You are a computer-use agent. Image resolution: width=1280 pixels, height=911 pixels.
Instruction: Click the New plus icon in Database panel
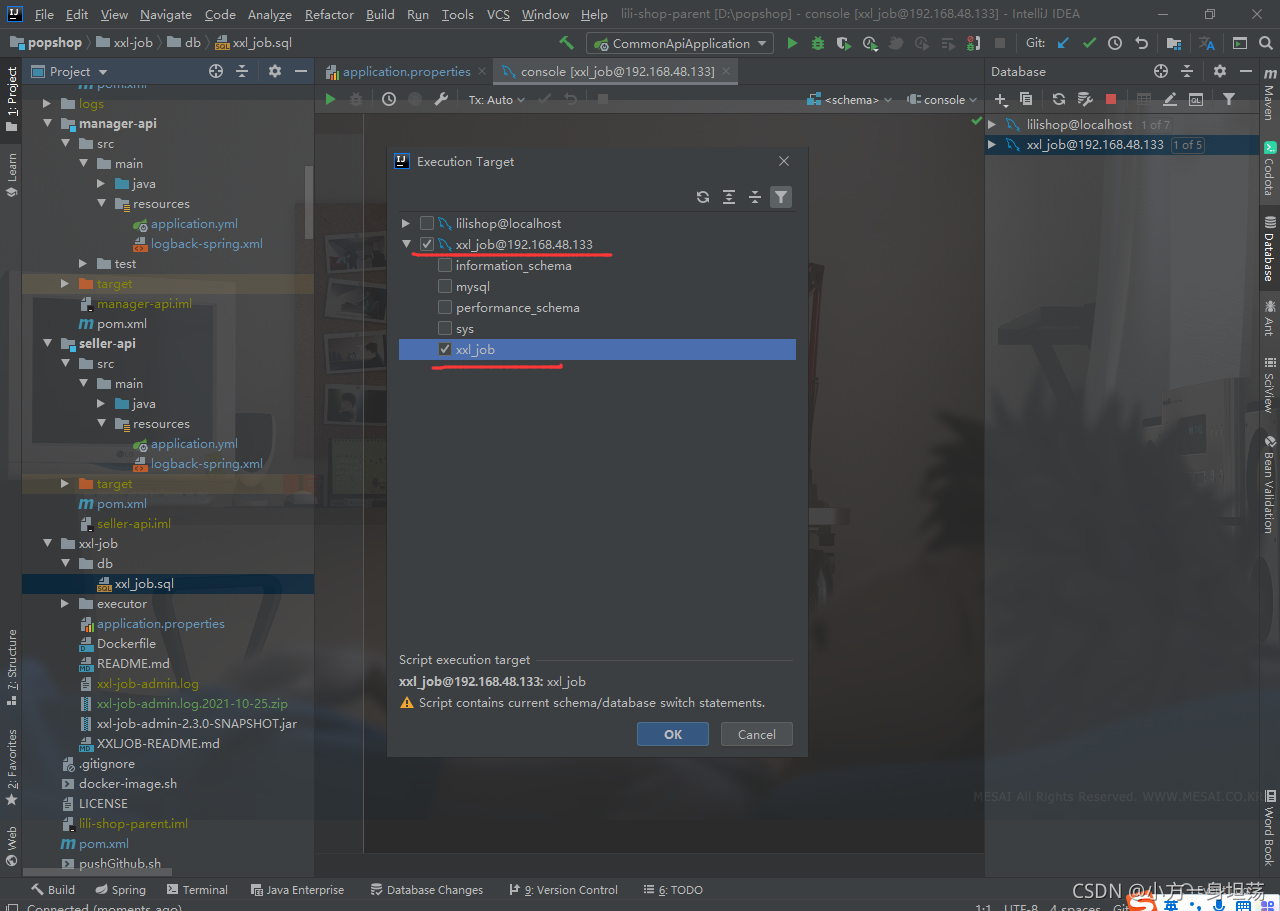1000,99
